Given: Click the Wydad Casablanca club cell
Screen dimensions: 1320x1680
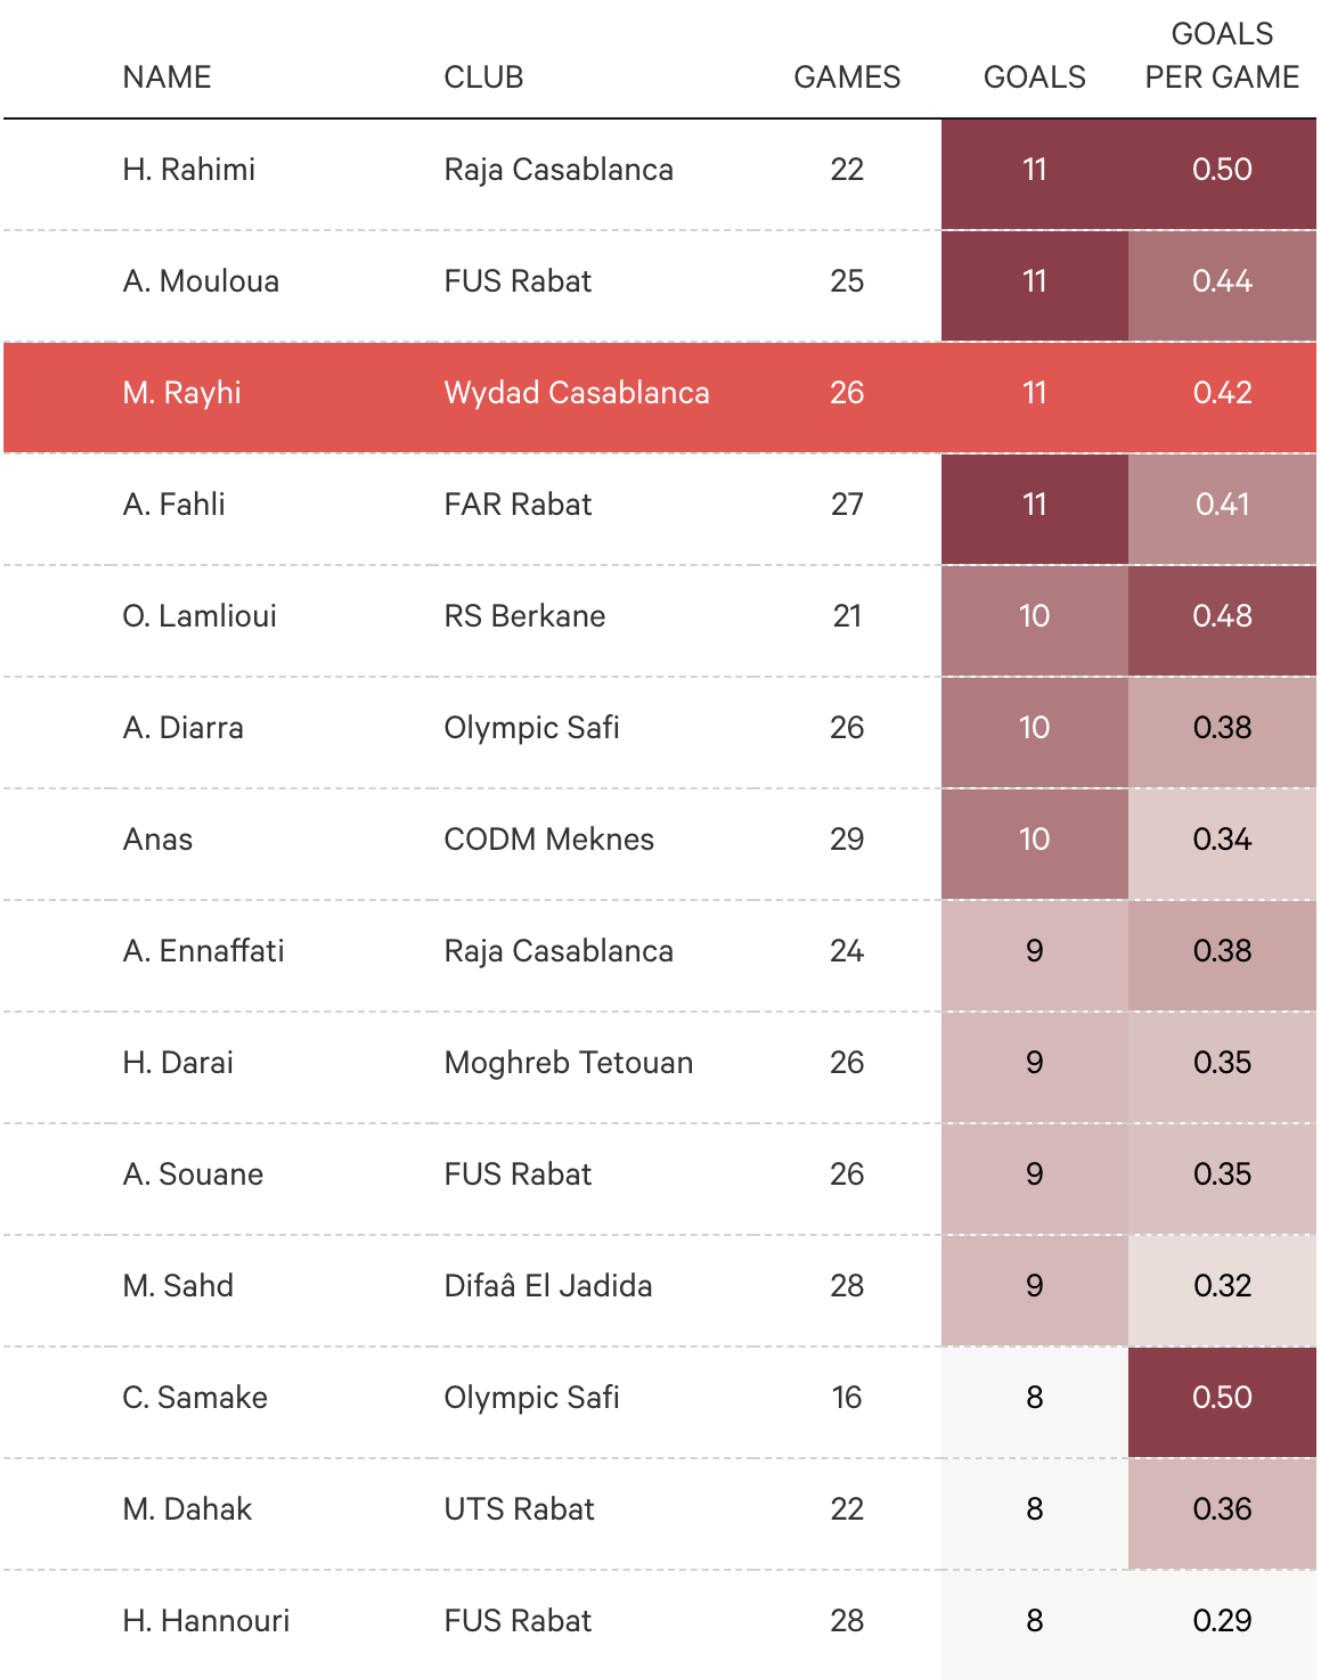Looking at the screenshot, I should [x=576, y=393].
